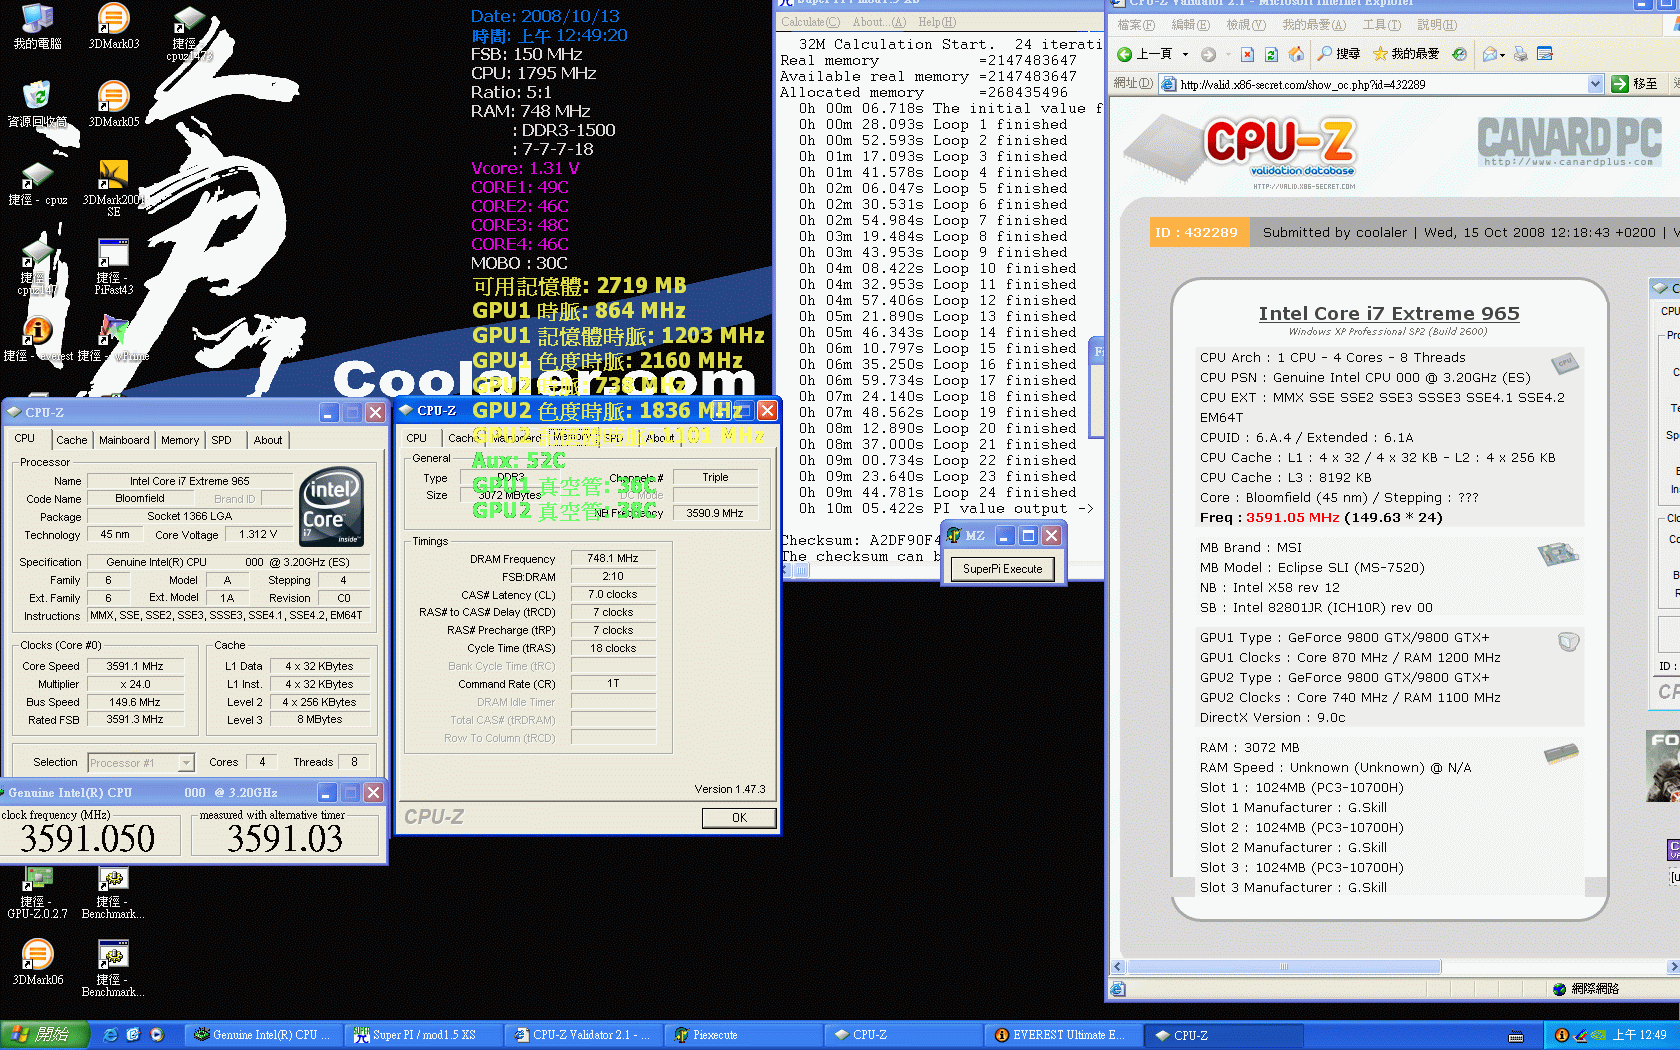Open Calculate menu in Super PI
This screenshot has height=1050, width=1680.
[811, 22]
